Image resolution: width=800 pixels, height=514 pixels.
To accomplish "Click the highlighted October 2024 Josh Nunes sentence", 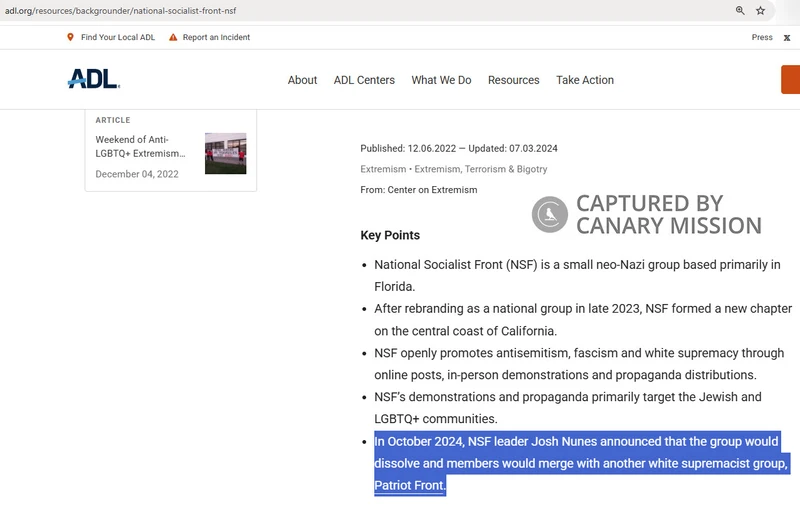I will click(582, 463).
